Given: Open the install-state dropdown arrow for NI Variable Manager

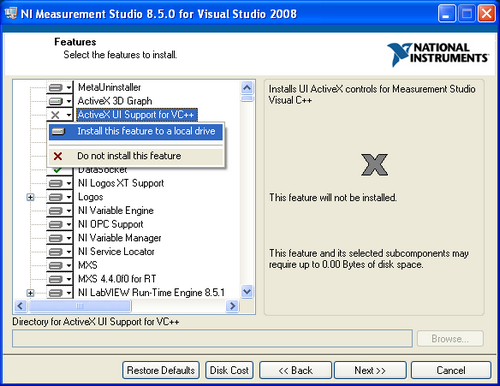Looking at the screenshot, I should [69, 238].
